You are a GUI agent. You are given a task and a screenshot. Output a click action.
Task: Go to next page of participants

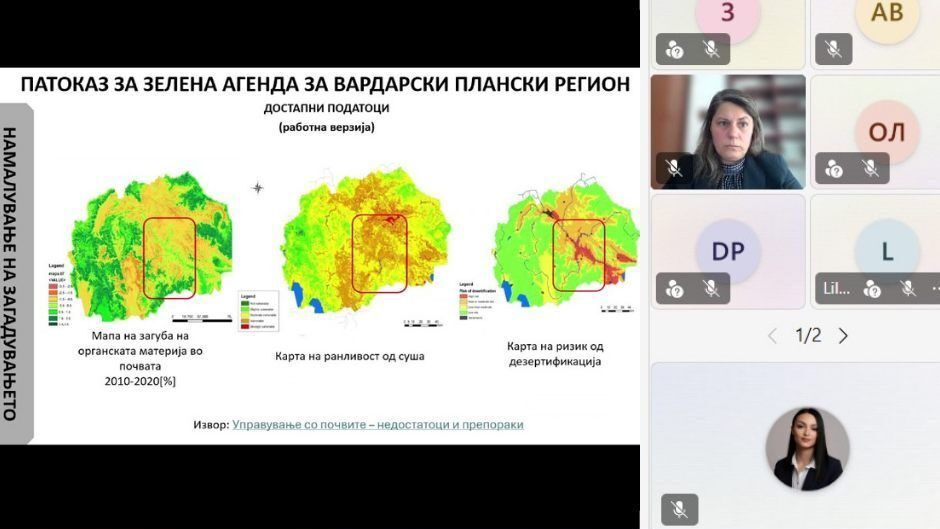(843, 336)
